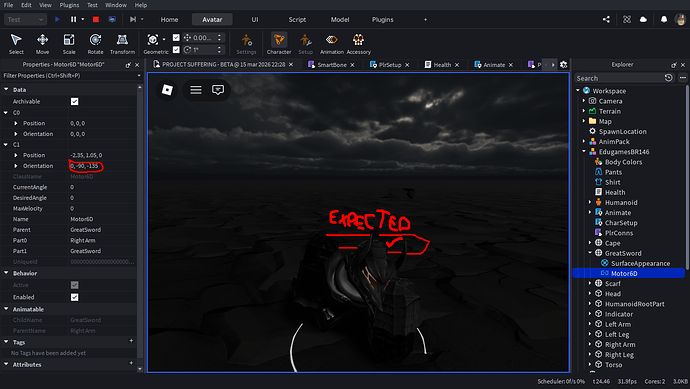Collapse the Workspace tree node

point(578,91)
